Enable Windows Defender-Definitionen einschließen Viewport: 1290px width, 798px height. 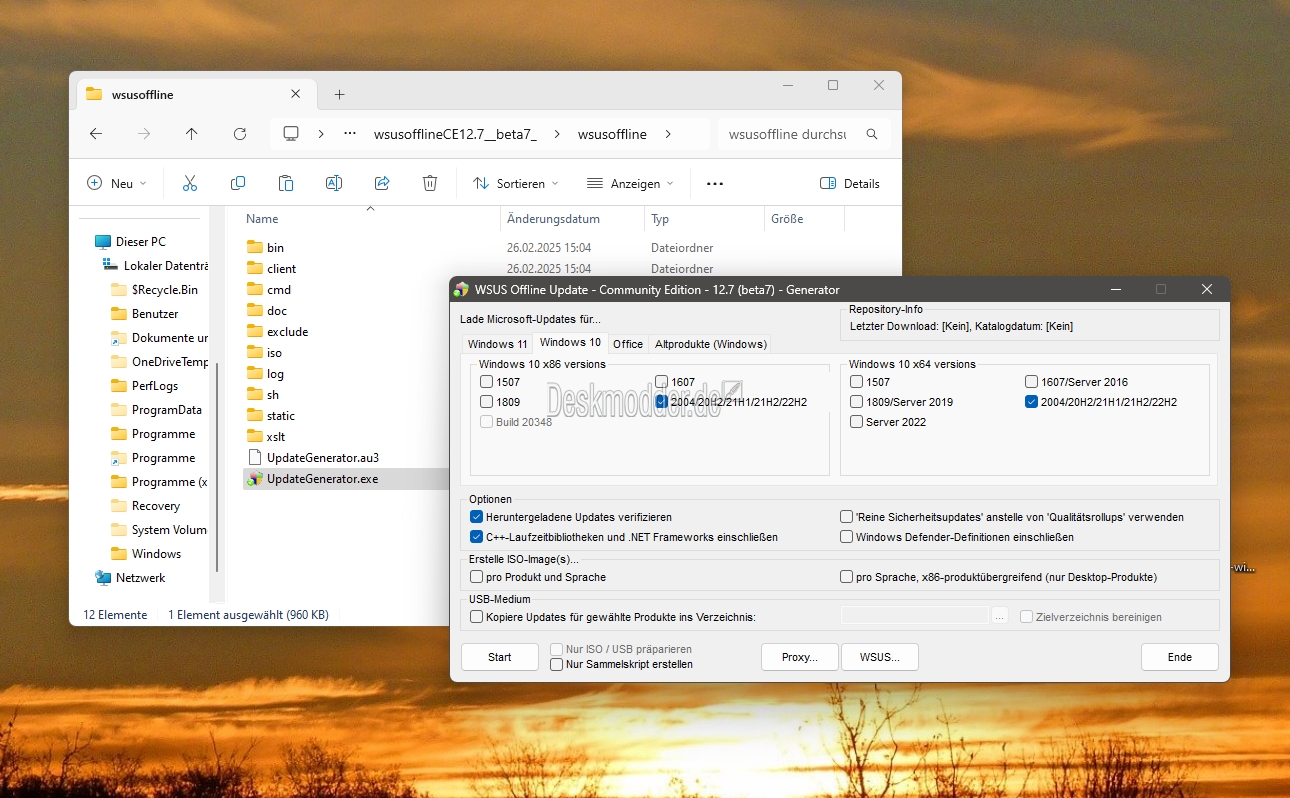point(847,537)
